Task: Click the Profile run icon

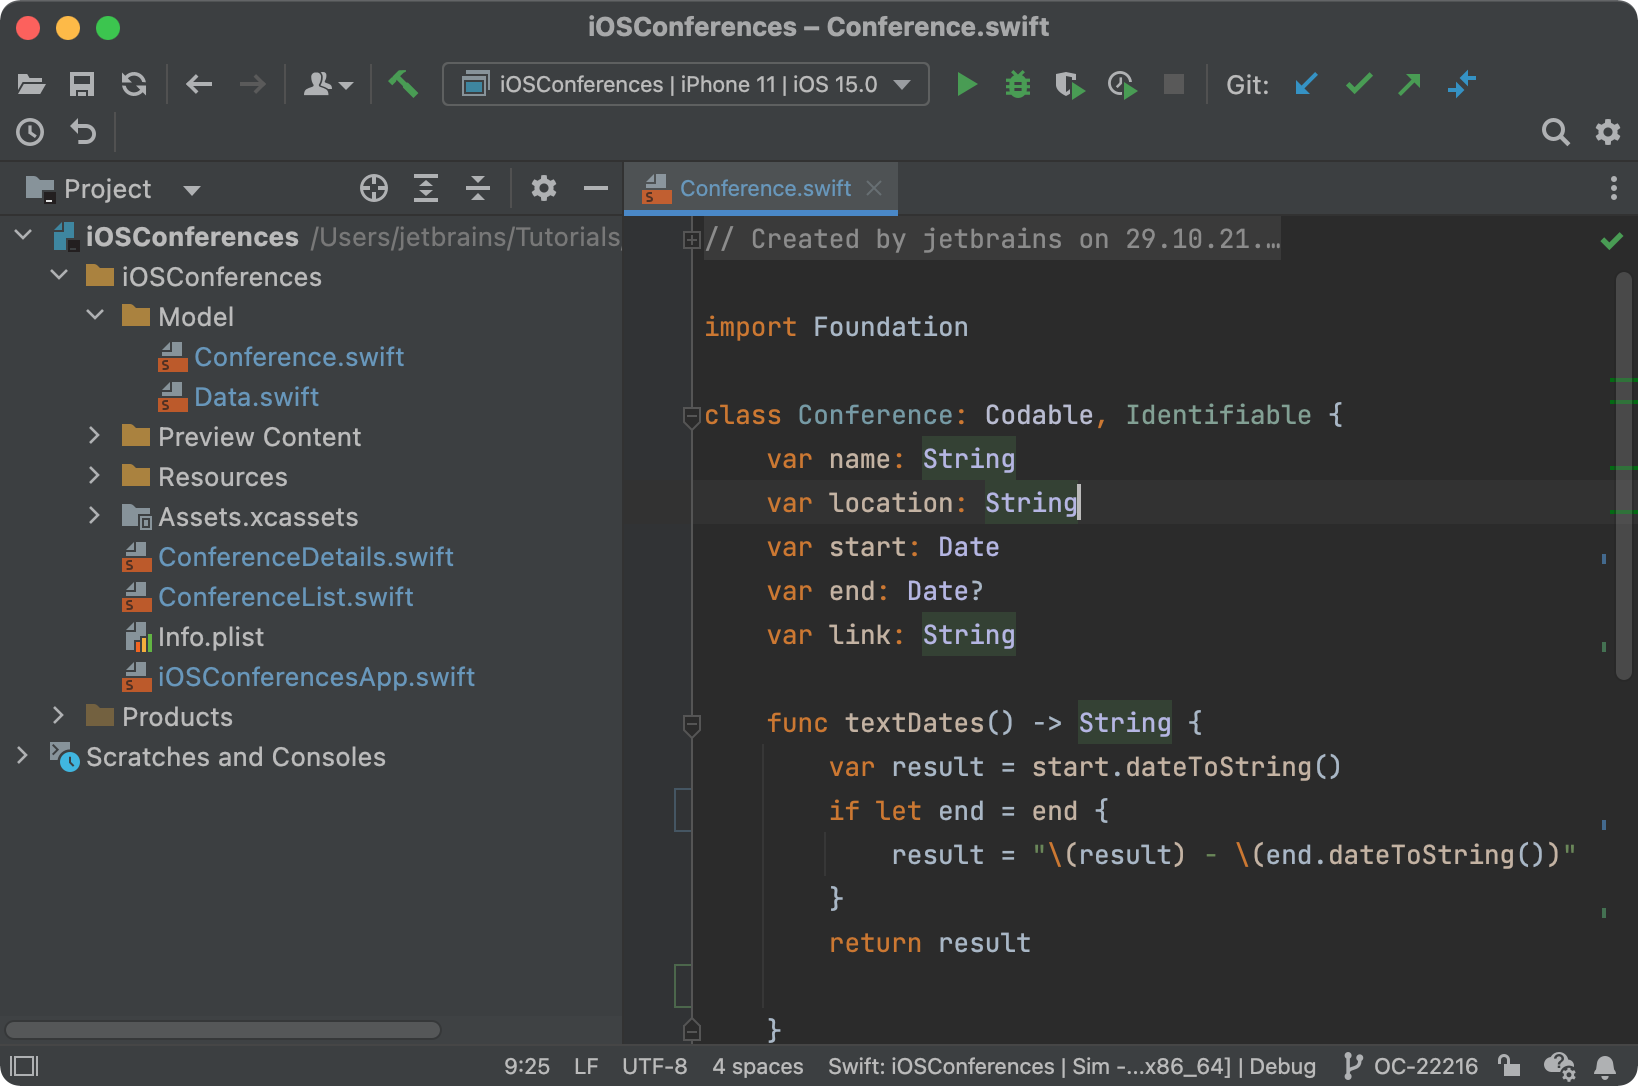Action: pyautogui.click(x=1122, y=85)
